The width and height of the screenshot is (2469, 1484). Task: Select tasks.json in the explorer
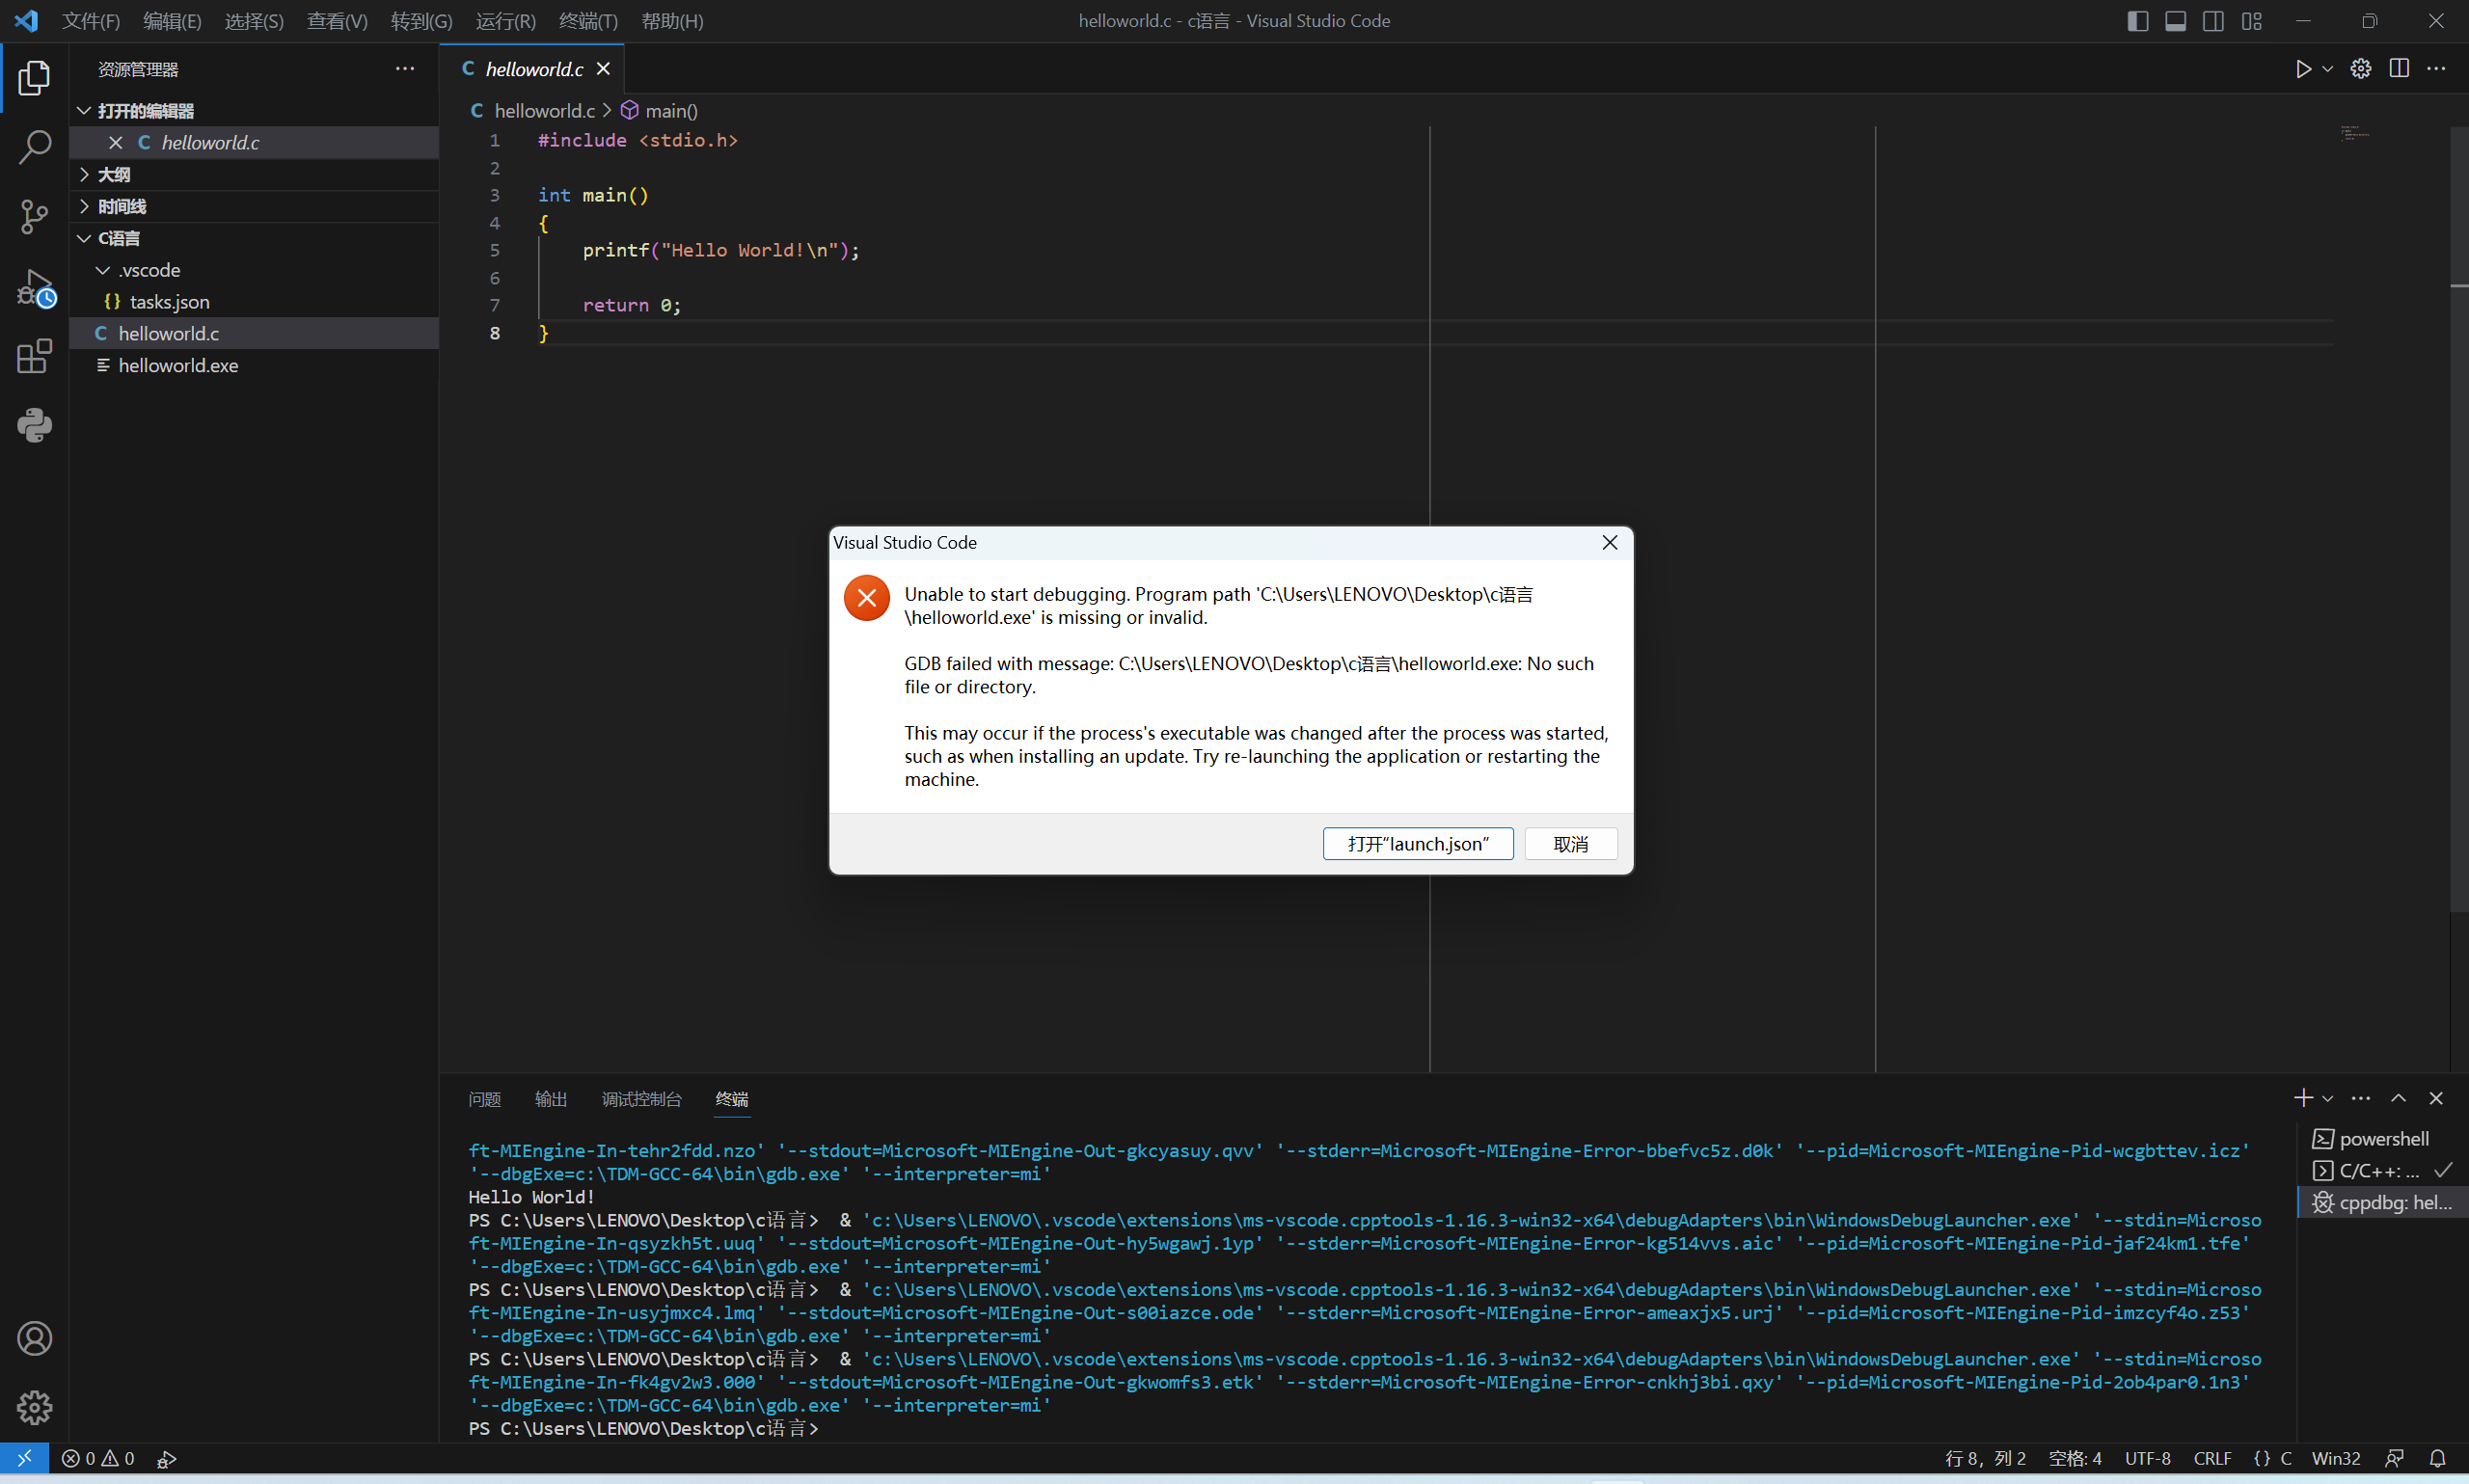click(169, 302)
